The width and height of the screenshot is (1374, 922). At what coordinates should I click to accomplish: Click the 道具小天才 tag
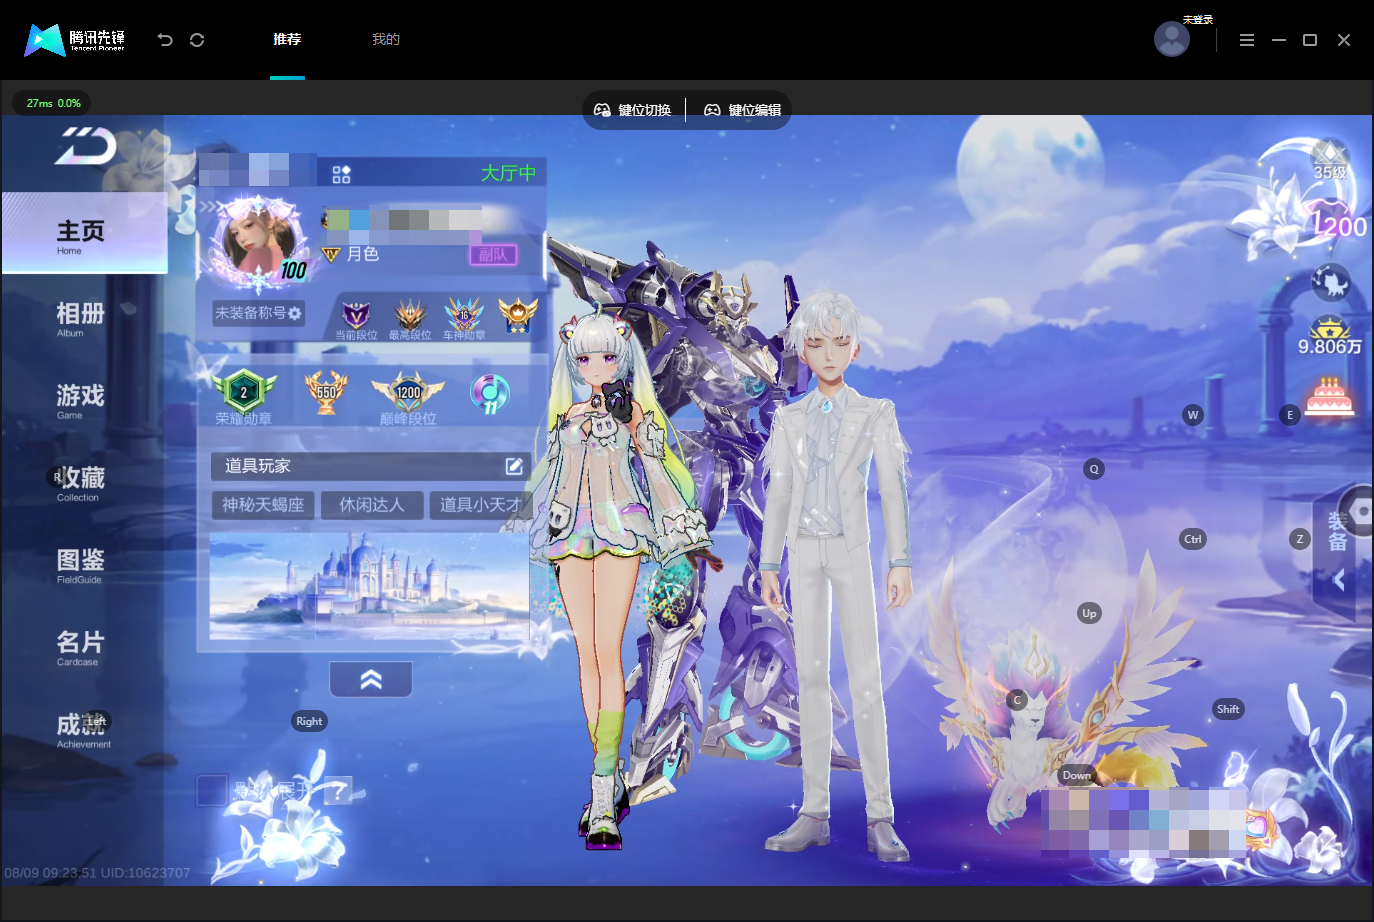tap(480, 505)
